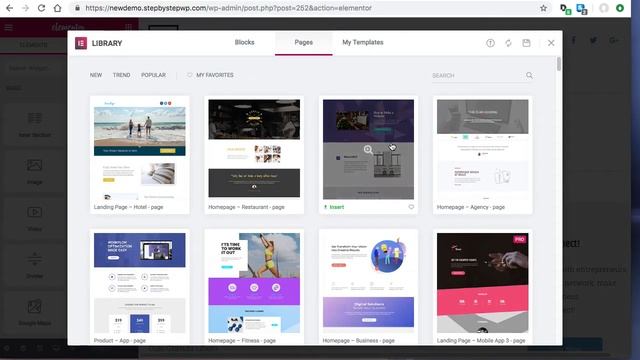Click Facebook icon on background page
The image size is (640, 360).
[573, 40]
